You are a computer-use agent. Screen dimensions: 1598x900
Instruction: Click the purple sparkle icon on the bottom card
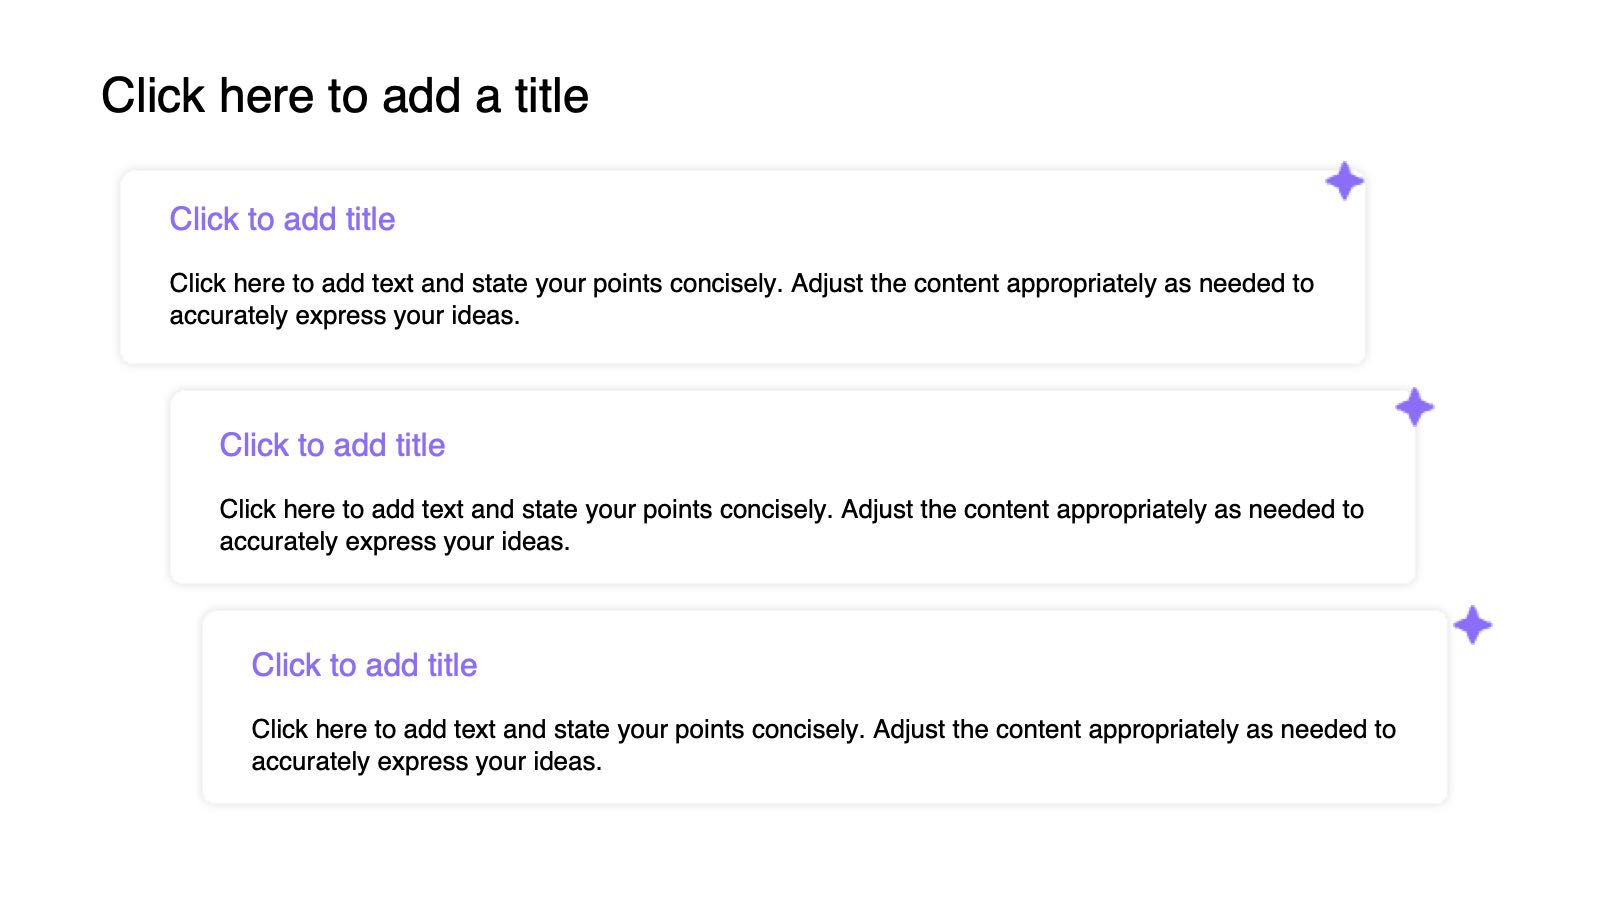tap(1472, 625)
